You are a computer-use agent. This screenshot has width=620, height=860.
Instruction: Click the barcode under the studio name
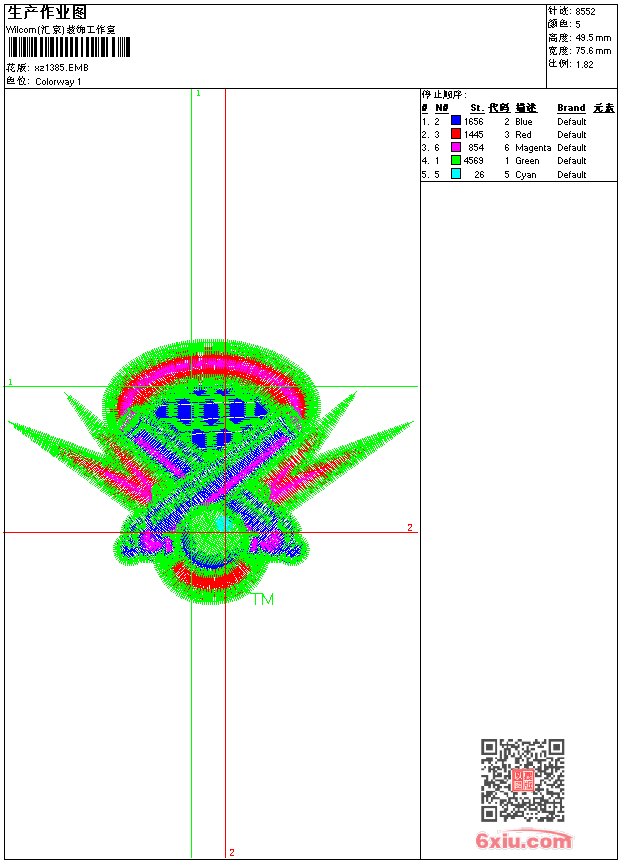(69, 47)
